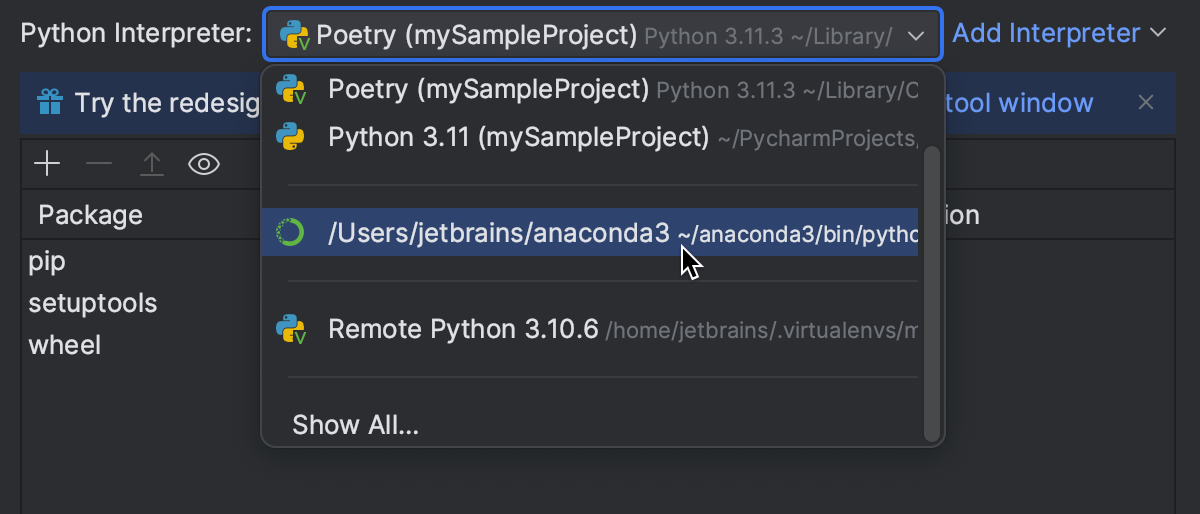Open the Add Interpreter dropdown
Image resolution: width=1200 pixels, height=514 pixels.
[x=1058, y=34]
